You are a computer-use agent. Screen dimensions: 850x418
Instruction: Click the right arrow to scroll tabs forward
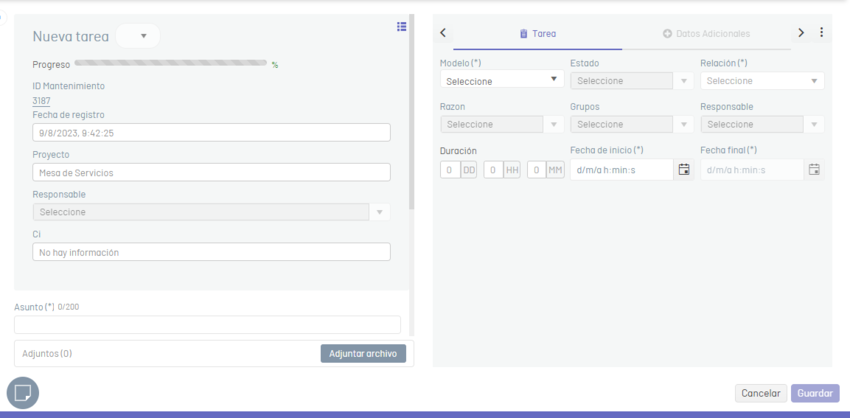click(x=801, y=33)
